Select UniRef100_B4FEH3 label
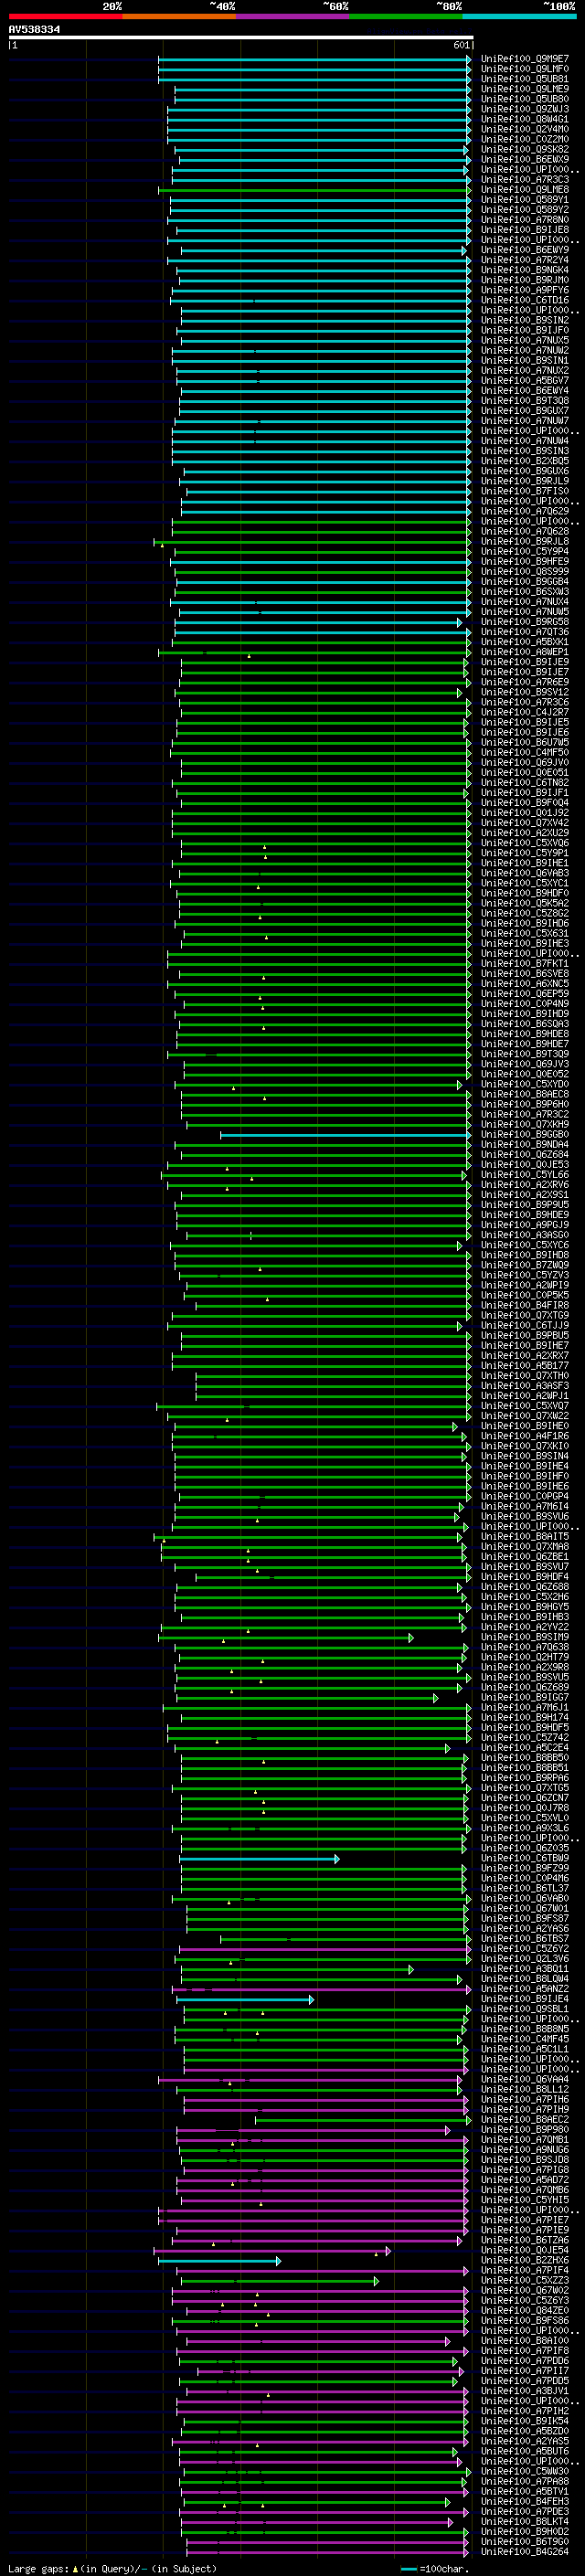This screenshot has height=2576, width=585. (x=525, y=2501)
